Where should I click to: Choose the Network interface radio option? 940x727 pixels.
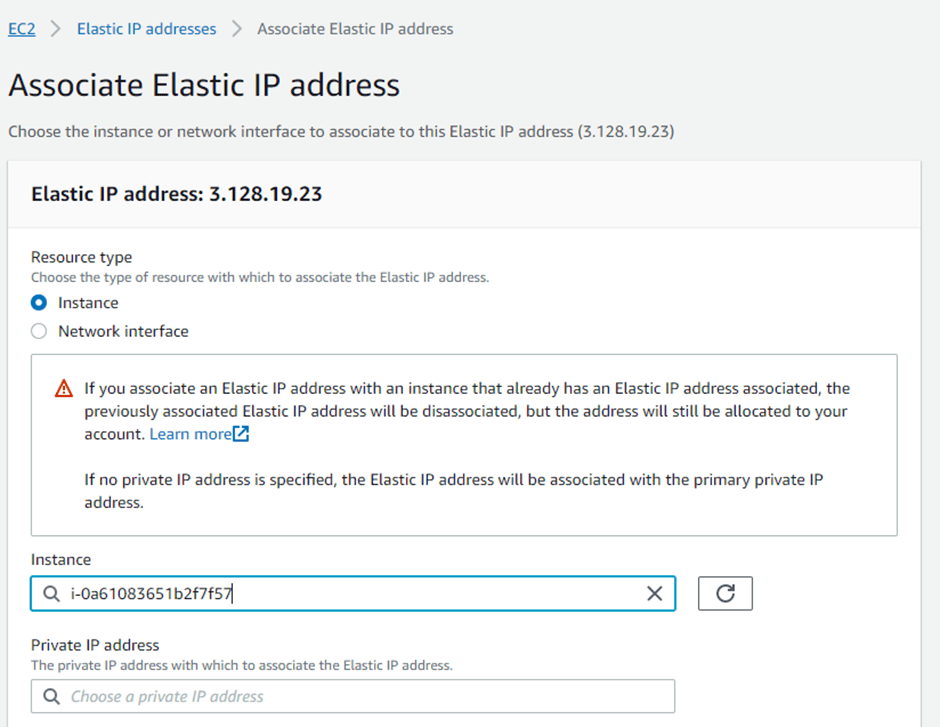(40, 331)
